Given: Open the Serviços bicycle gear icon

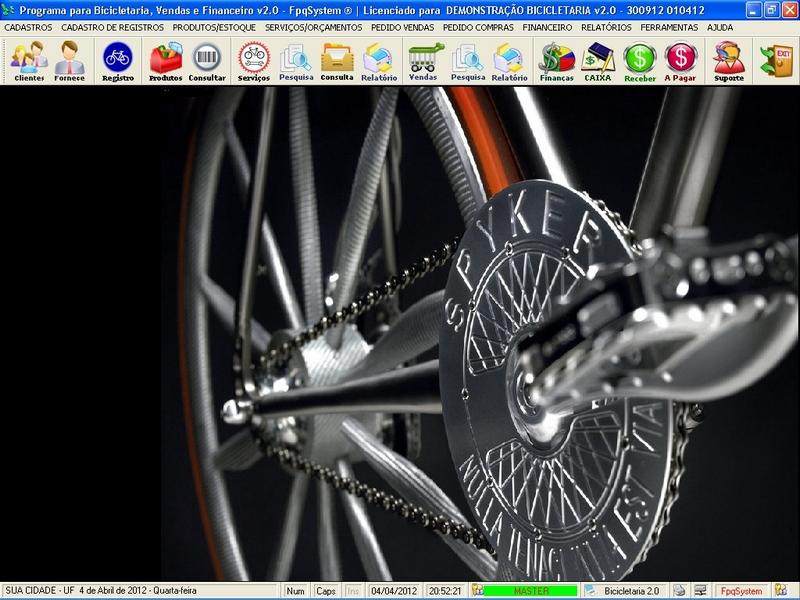Looking at the screenshot, I should tap(254, 61).
